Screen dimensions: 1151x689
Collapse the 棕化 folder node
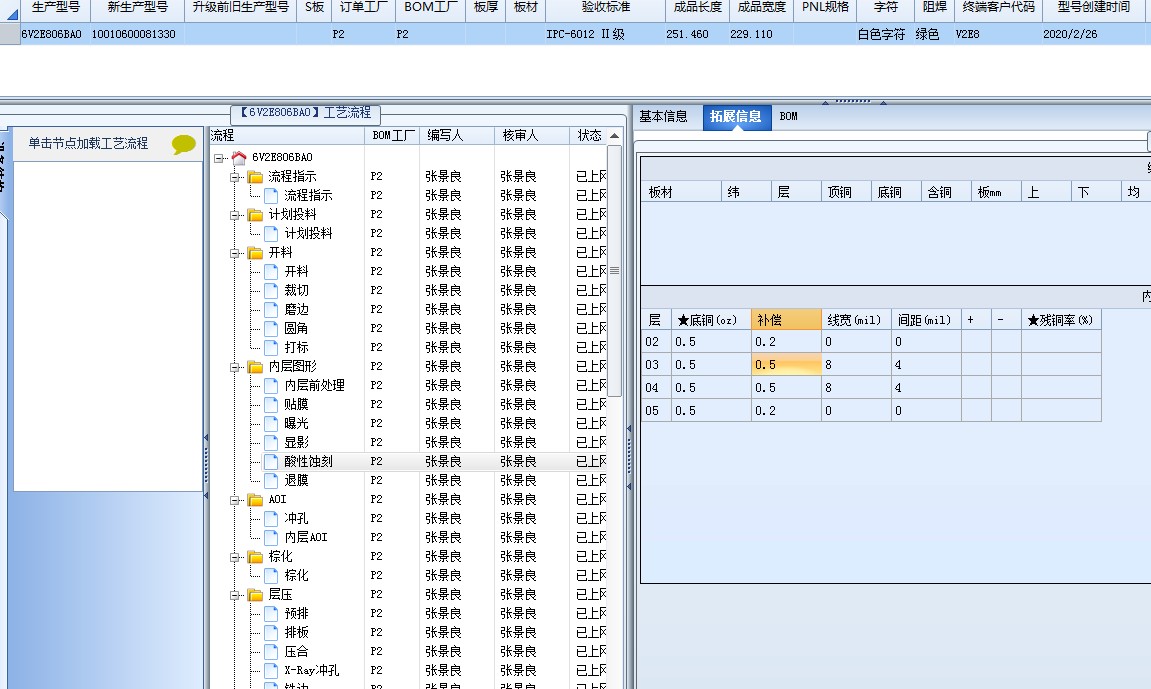click(x=235, y=557)
